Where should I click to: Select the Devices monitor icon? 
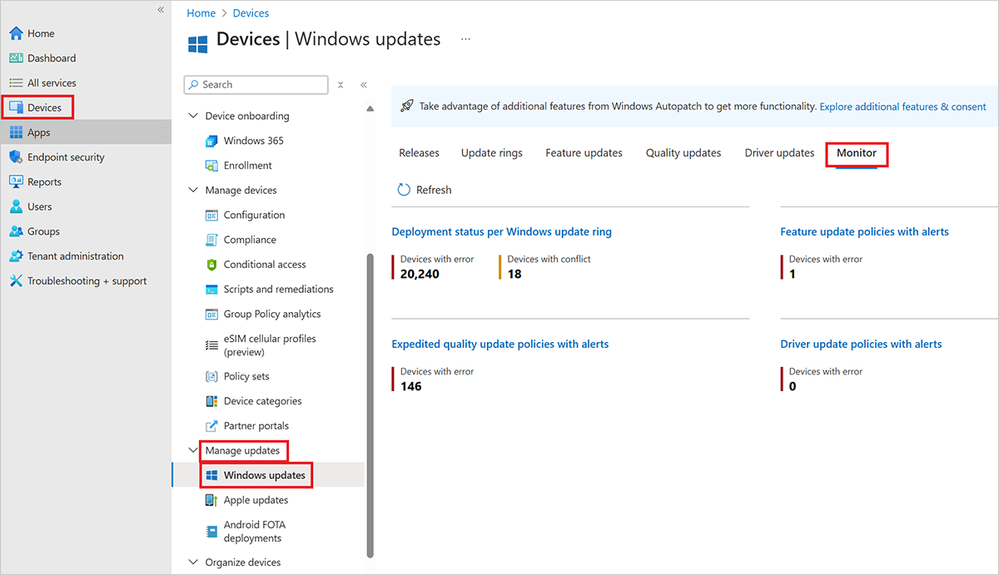[x=16, y=108]
